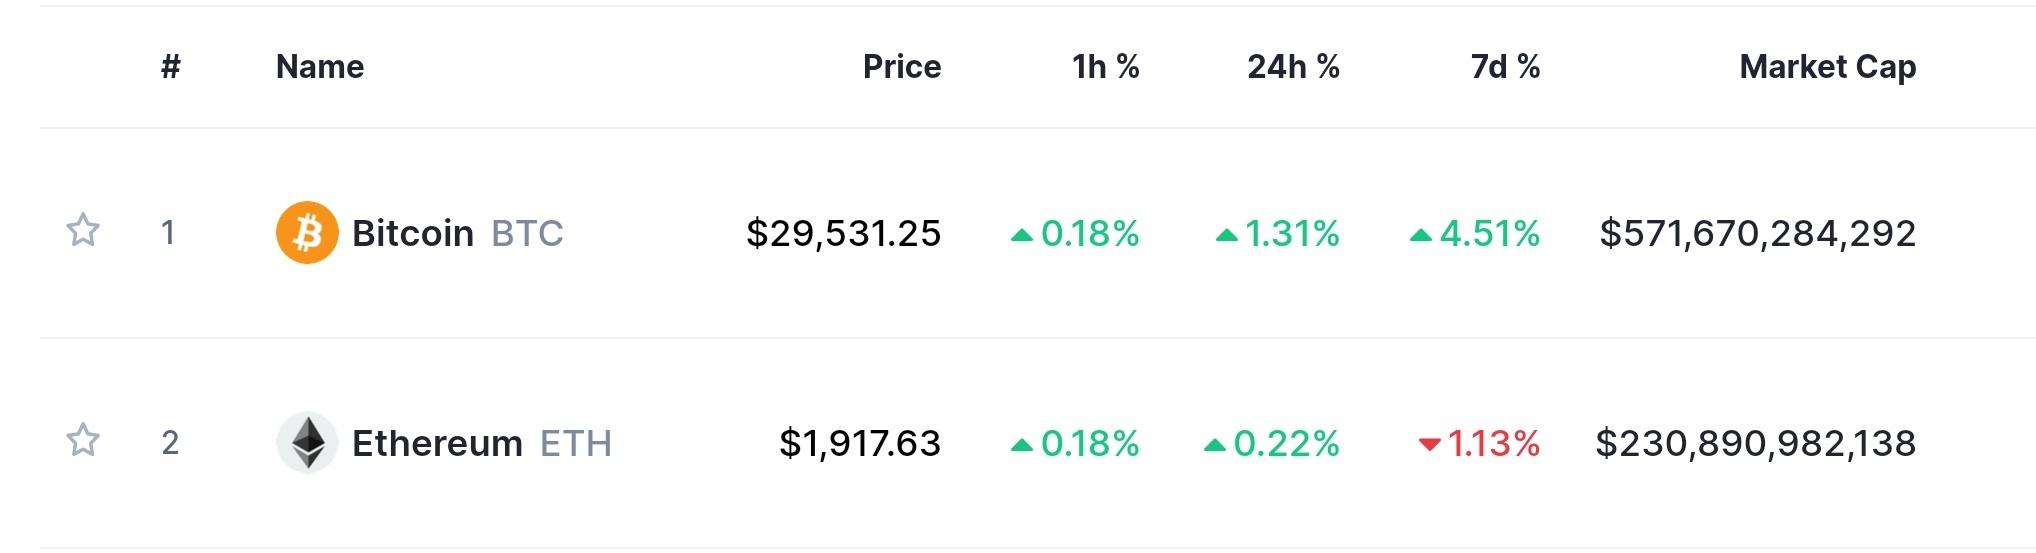
Task: Sort by 7d % column header
Action: 1505,67
